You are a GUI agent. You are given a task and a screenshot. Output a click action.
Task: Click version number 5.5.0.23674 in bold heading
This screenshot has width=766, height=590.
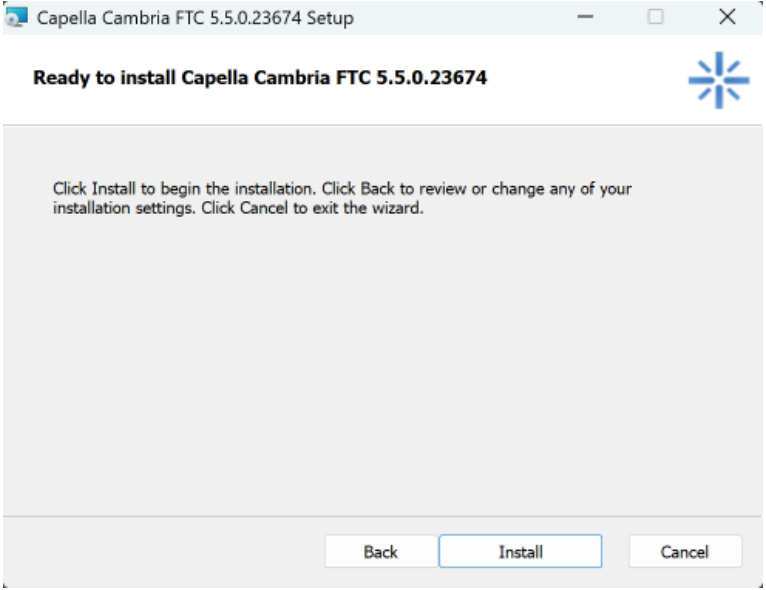tap(431, 78)
